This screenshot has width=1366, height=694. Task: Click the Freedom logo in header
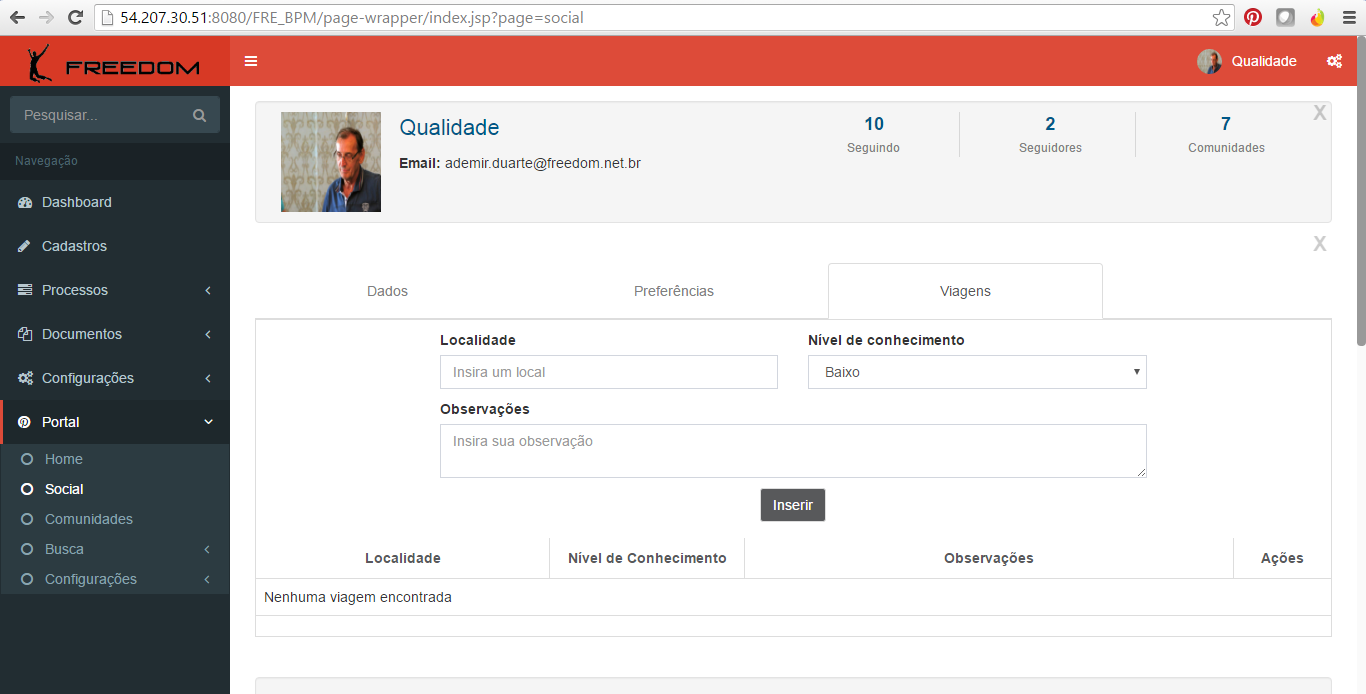coord(114,65)
